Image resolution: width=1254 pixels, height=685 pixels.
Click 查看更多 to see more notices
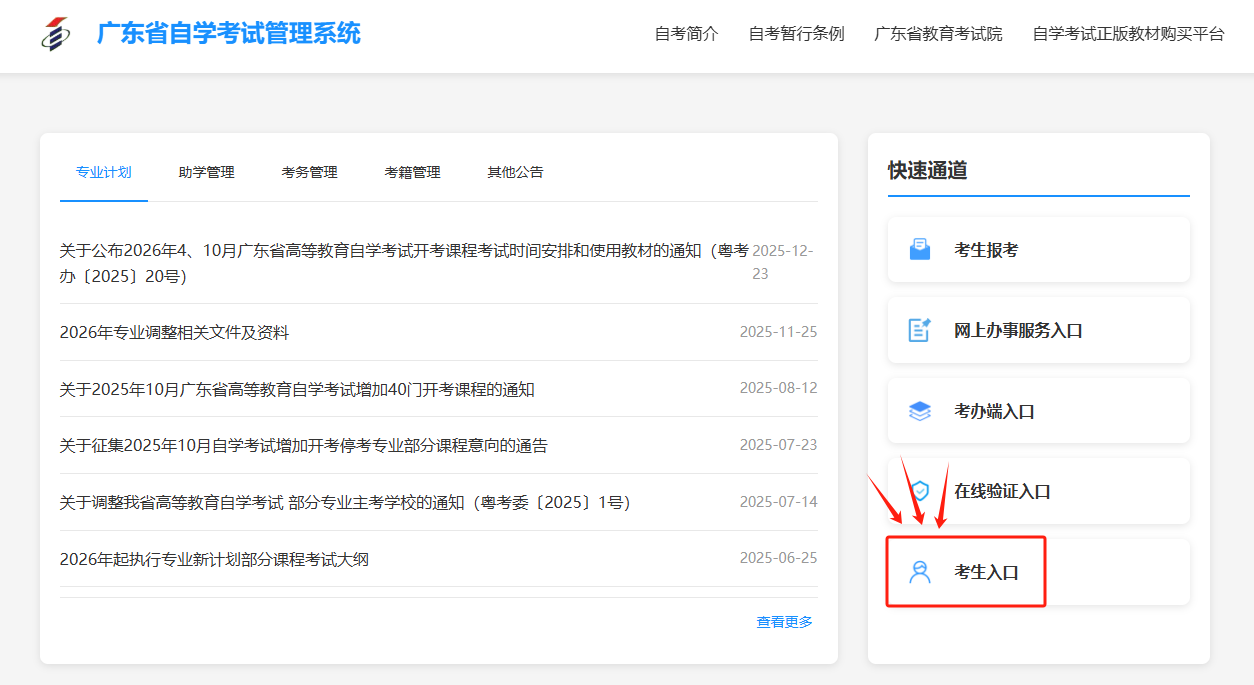(x=784, y=622)
